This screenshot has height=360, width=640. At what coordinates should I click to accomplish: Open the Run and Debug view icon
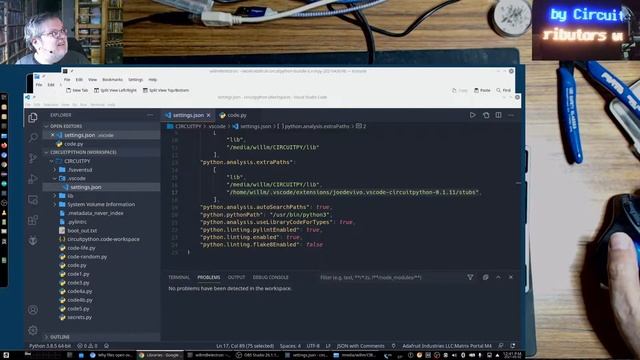click(33, 179)
